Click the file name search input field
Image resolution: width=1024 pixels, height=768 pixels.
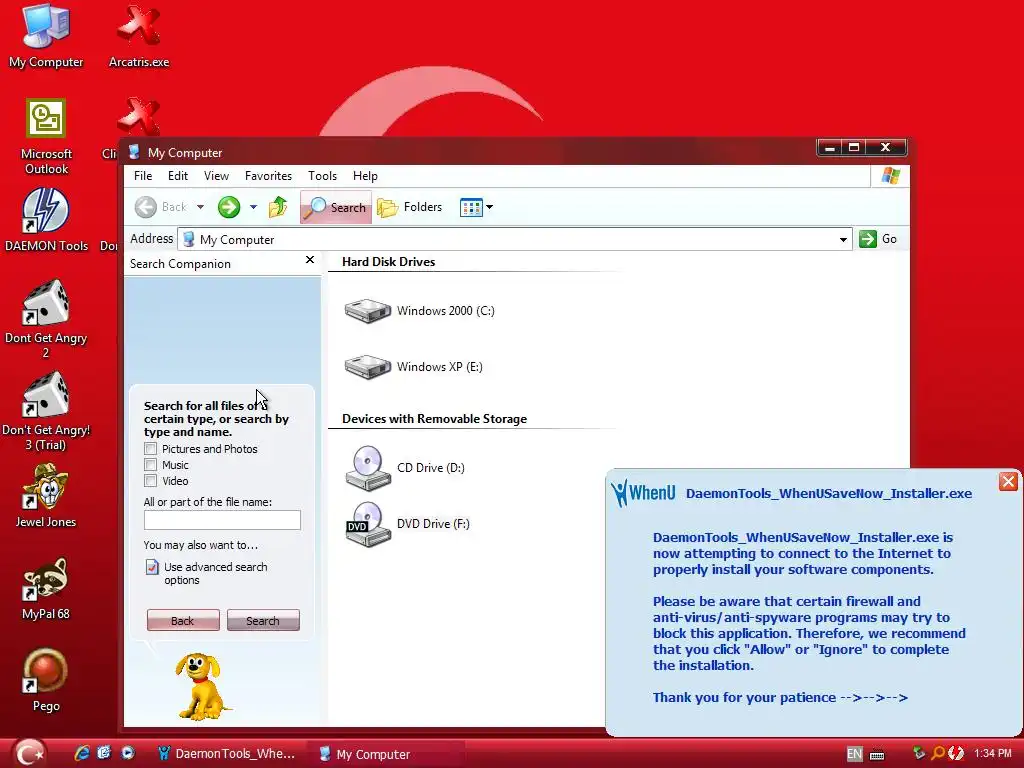[x=222, y=520]
